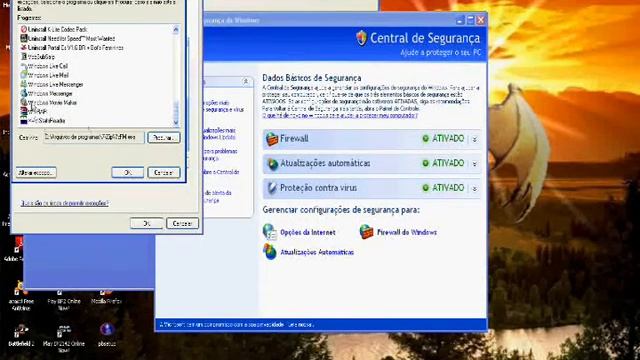Minimize the Central de Segurança window
This screenshot has width=640, height=360.
click(460, 20)
